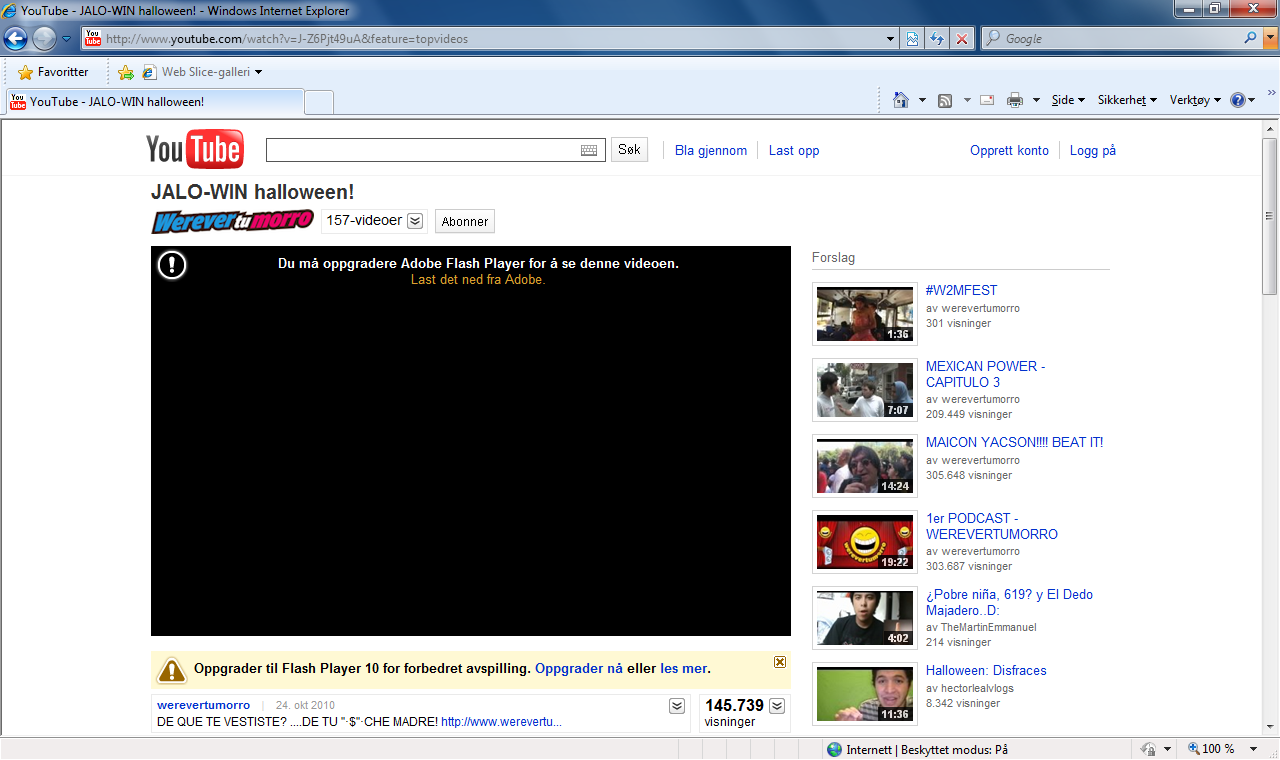The width and height of the screenshot is (1280, 760).
Task: Open the ¿Pobre niña, 619? video thumbnail
Action: (x=865, y=618)
